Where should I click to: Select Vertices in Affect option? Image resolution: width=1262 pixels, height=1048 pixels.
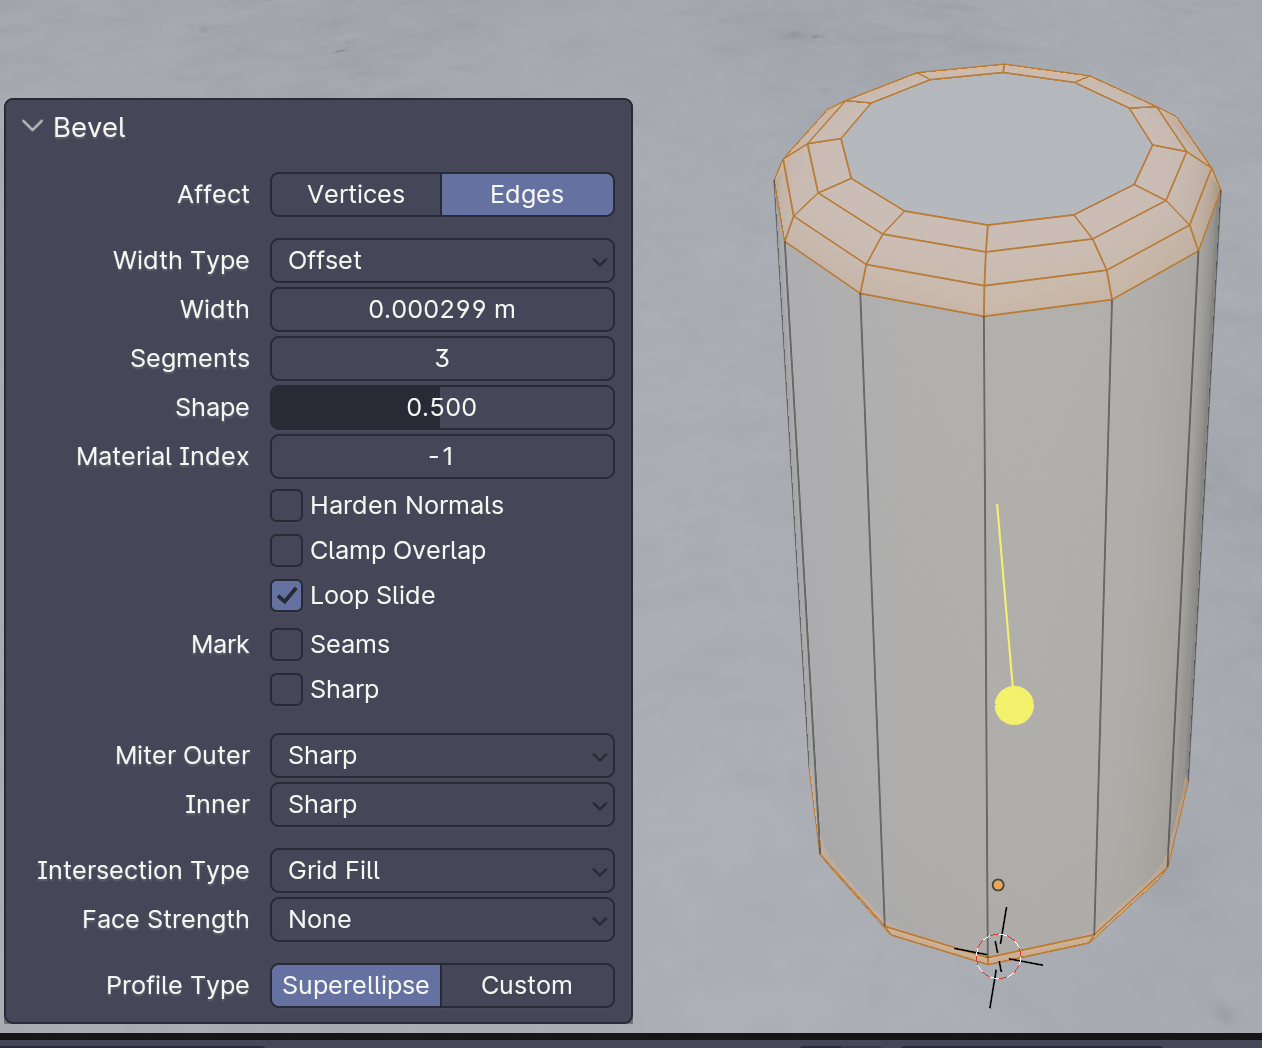pyautogui.click(x=356, y=194)
